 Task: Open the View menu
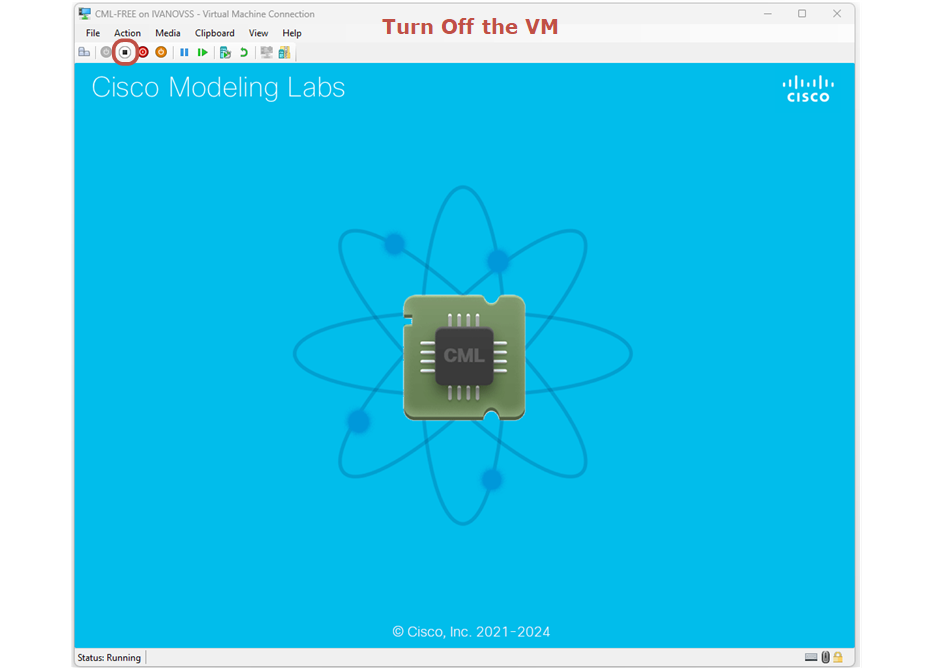pyautogui.click(x=258, y=33)
